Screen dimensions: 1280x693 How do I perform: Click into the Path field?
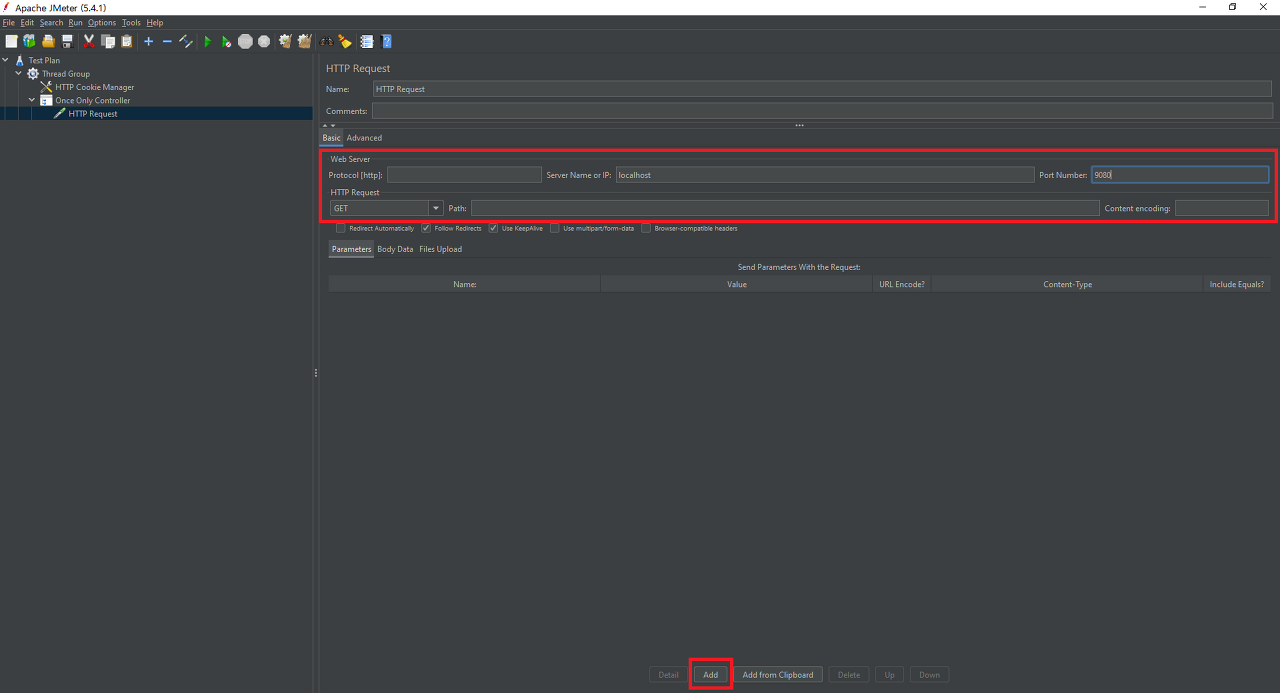785,208
